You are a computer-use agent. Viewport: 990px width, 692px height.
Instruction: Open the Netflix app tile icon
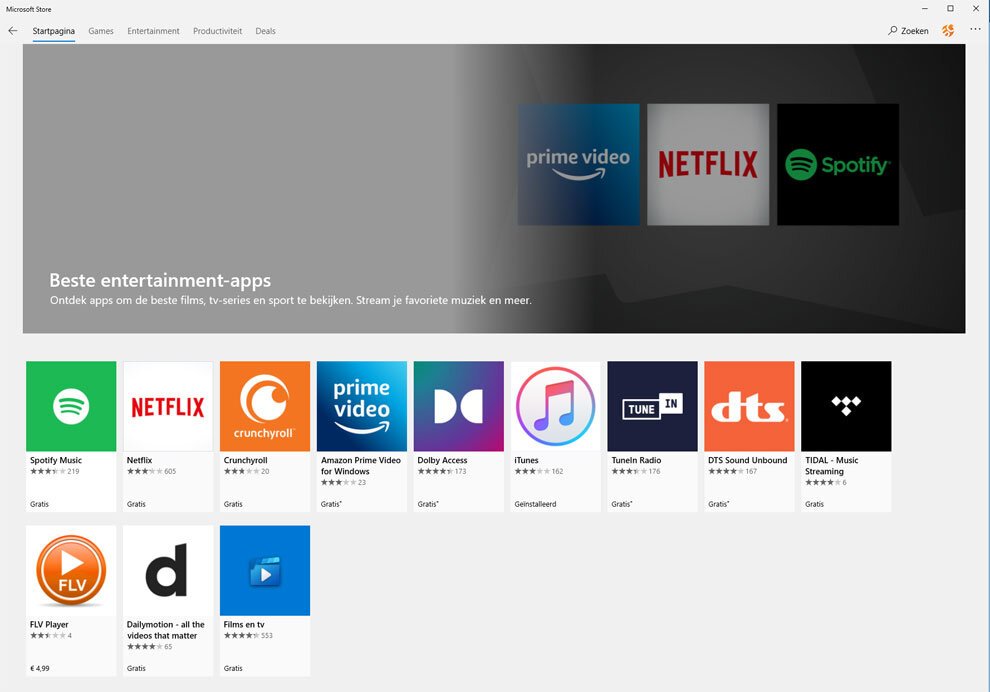point(168,406)
